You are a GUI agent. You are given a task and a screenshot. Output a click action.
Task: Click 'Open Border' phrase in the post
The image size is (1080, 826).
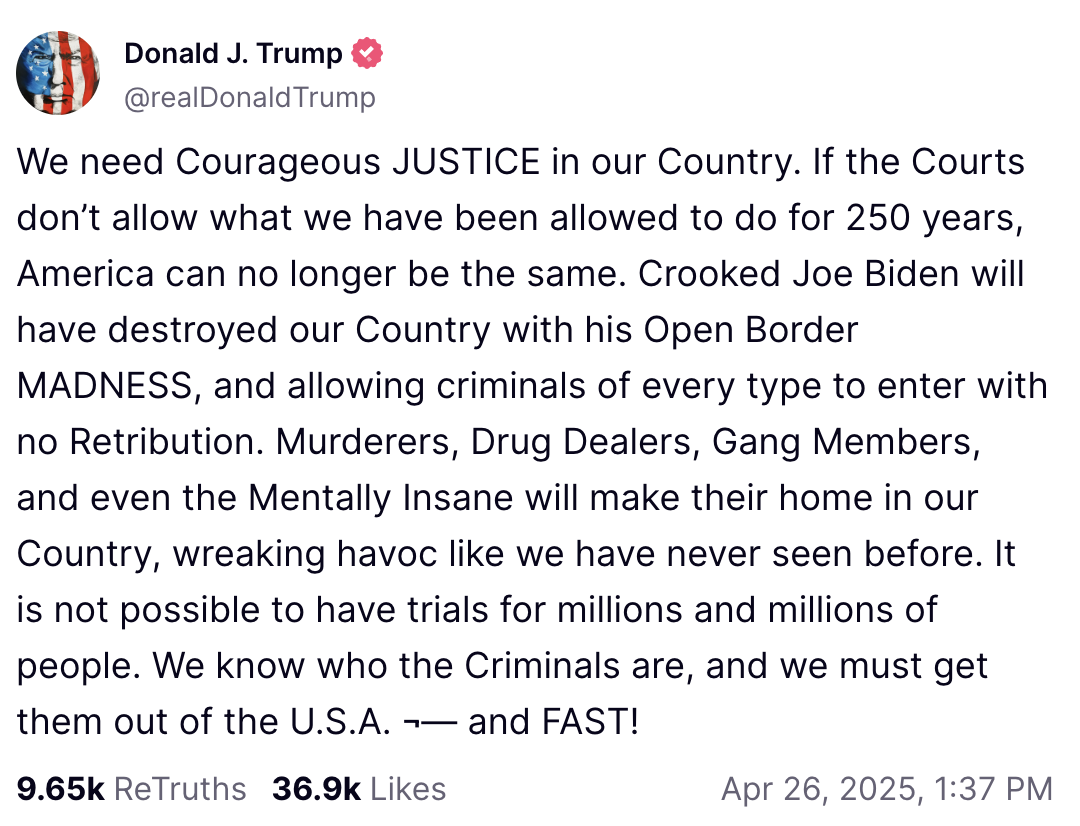(751, 330)
